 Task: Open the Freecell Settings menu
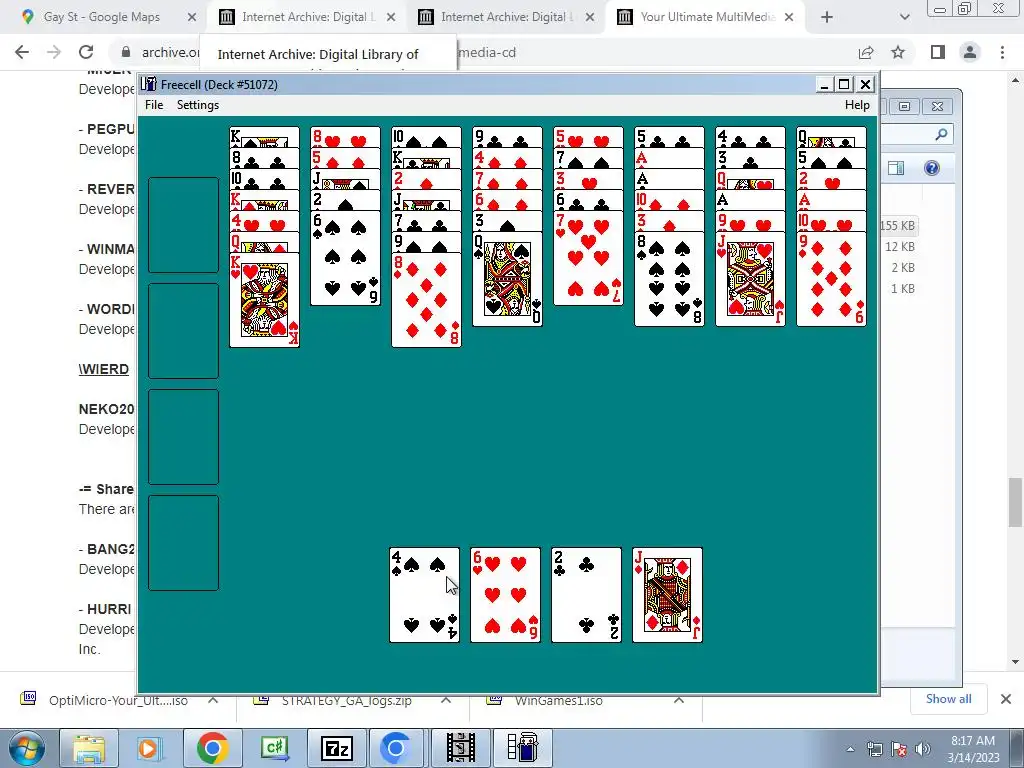pyautogui.click(x=198, y=105)
